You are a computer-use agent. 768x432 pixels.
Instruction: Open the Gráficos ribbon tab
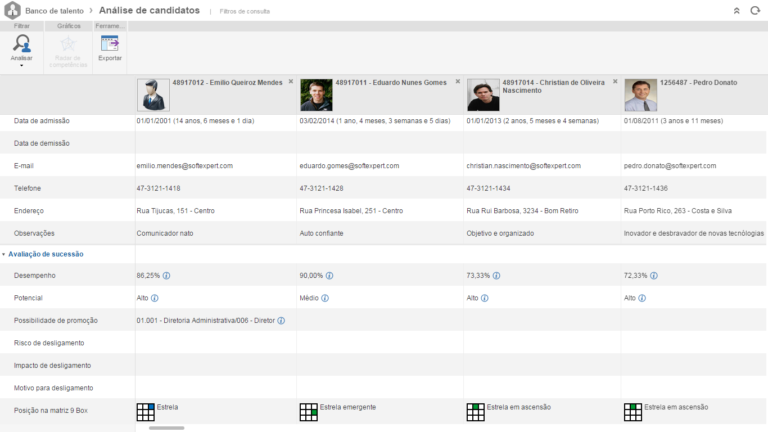click(69, 25)
